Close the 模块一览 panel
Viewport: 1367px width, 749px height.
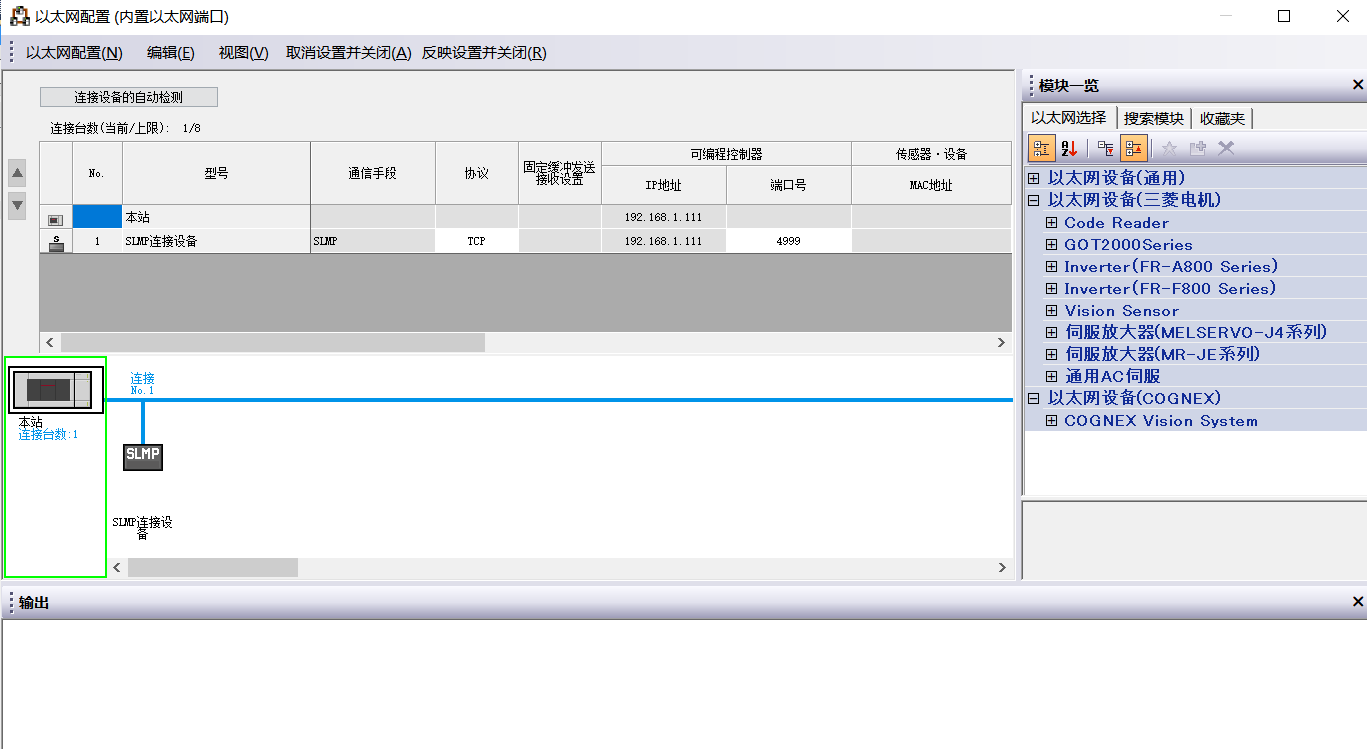coord(1357,85)
